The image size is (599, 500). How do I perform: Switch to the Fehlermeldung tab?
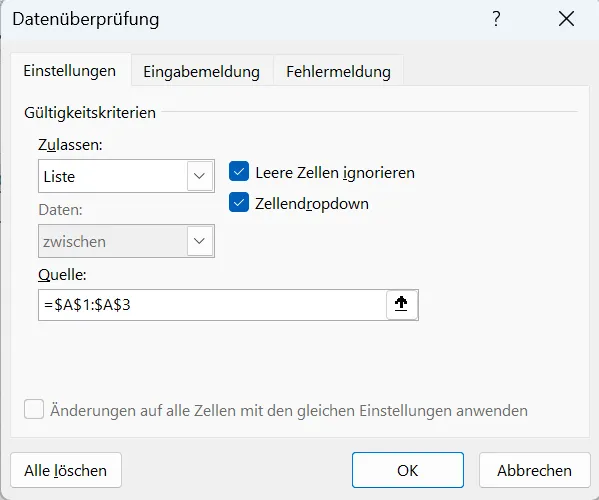pyautogui.click(x=338, y=72)
